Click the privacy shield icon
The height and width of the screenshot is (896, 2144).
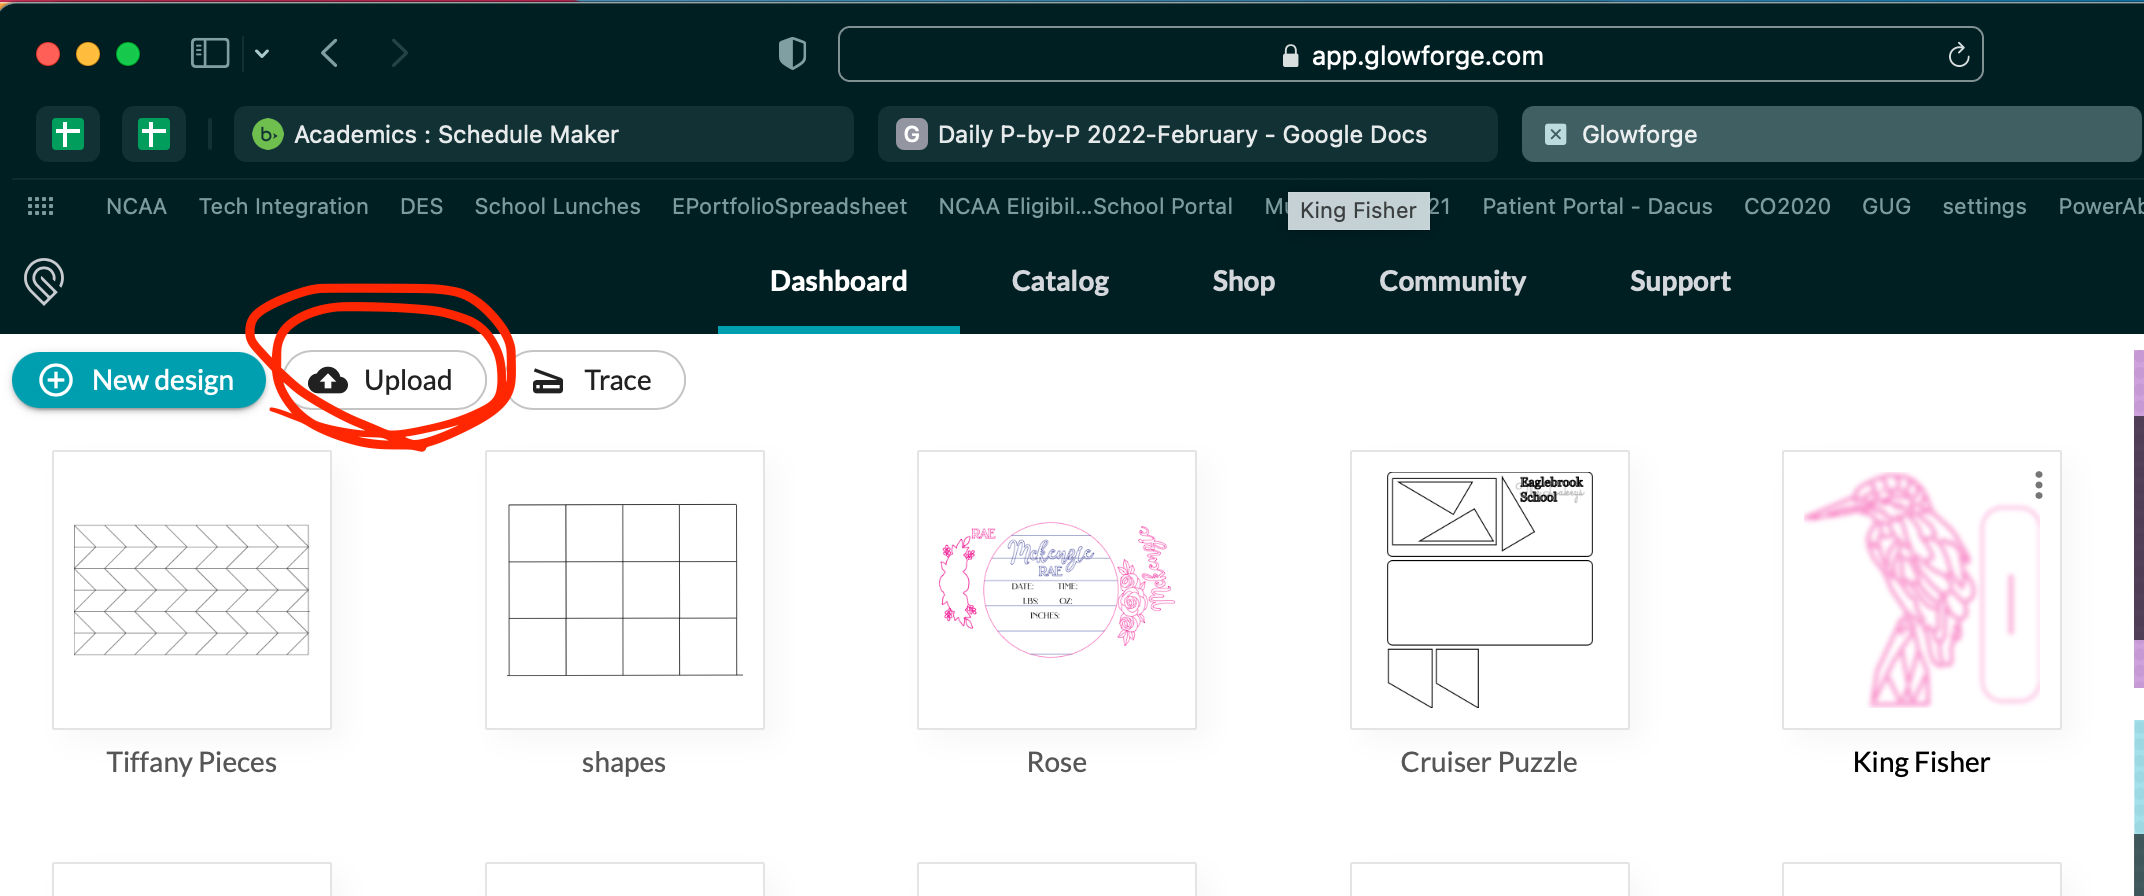(x=792, y=54)
